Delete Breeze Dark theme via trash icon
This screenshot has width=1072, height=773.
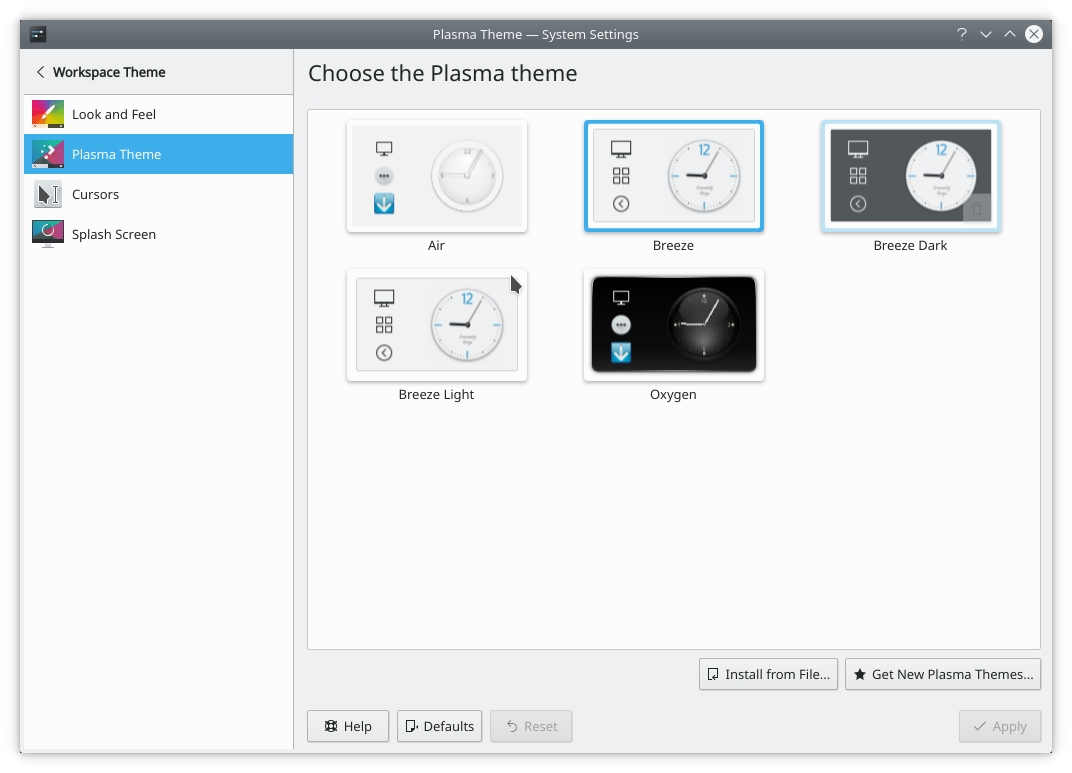coord(977,208)
